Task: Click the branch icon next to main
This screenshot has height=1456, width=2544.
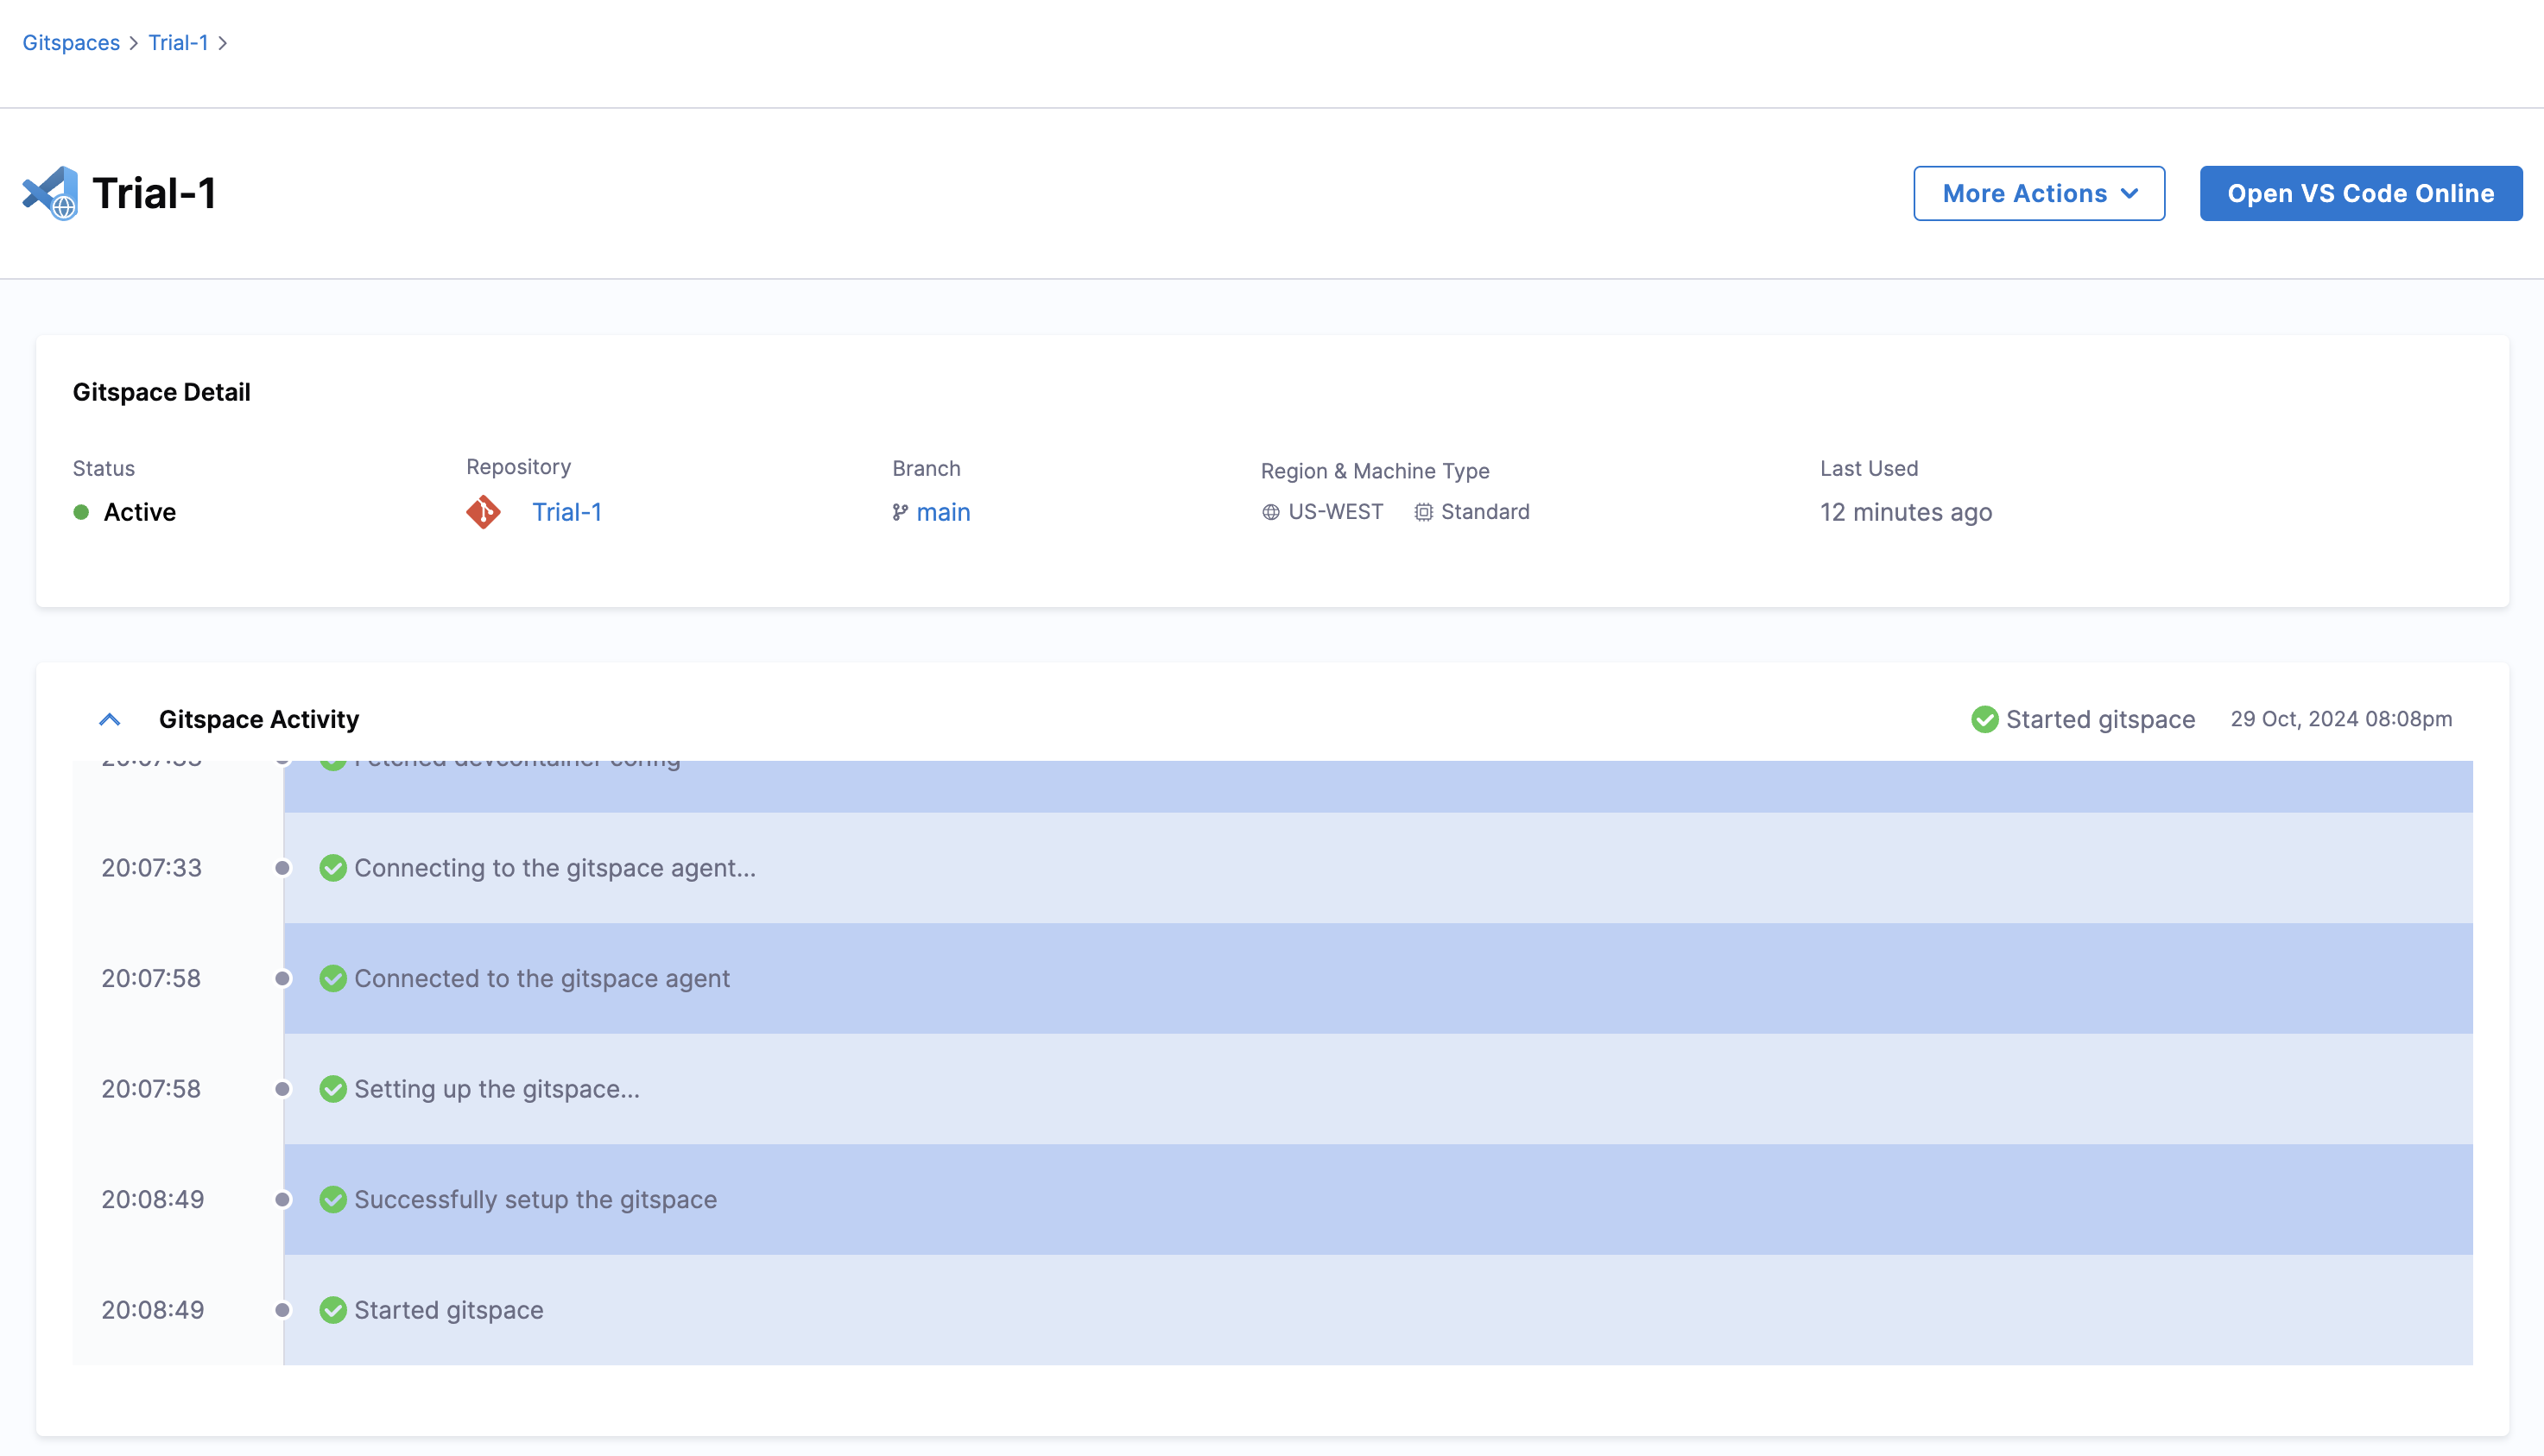Action: tap(900, 512)
